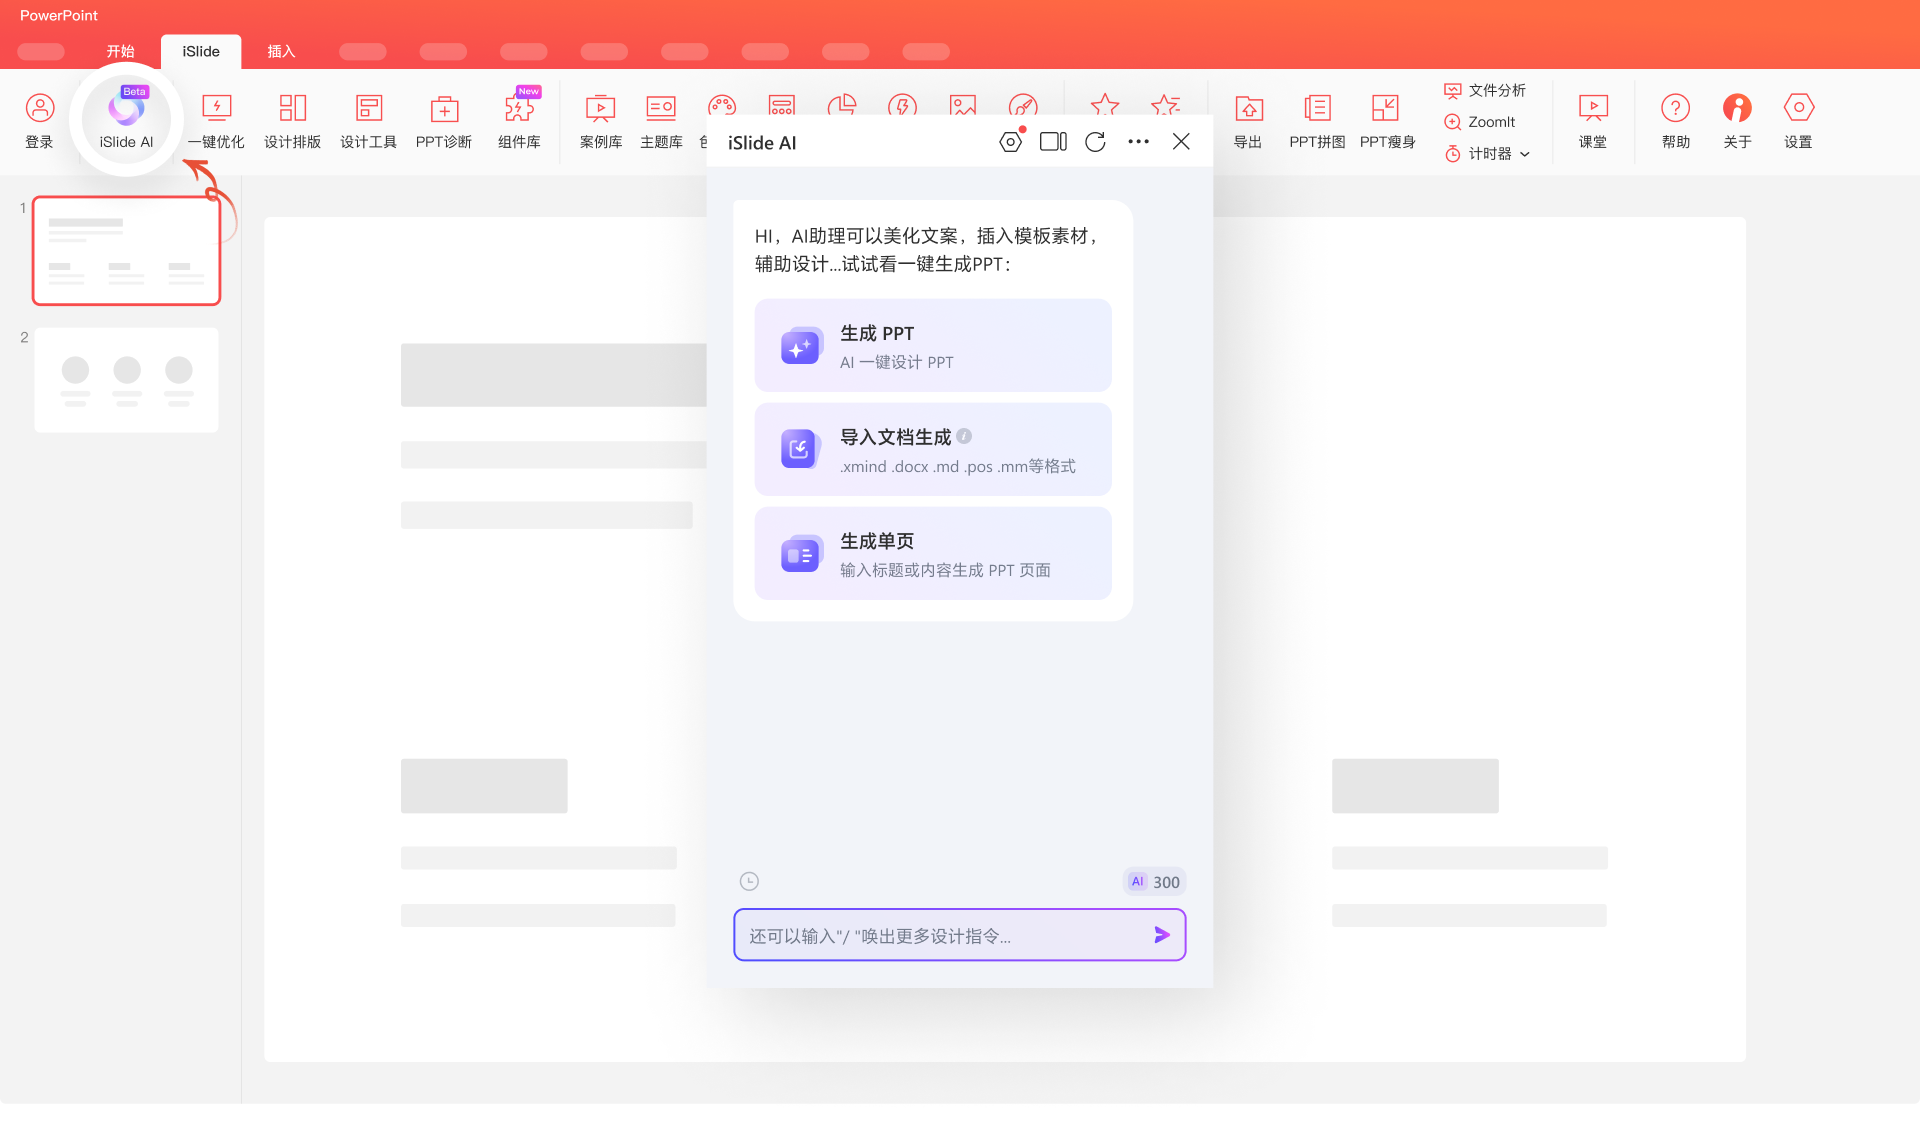
Task: Open the more options menu in the AI panel
Action: pos(1139,142)
